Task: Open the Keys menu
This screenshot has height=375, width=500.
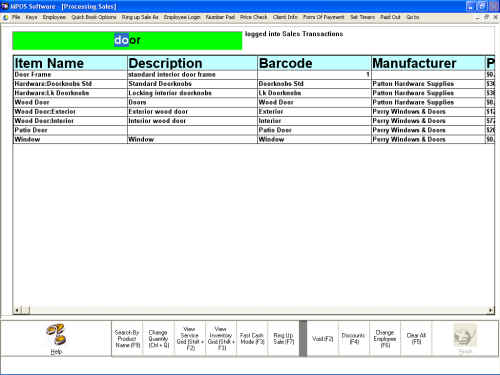Action: point(31,17)
